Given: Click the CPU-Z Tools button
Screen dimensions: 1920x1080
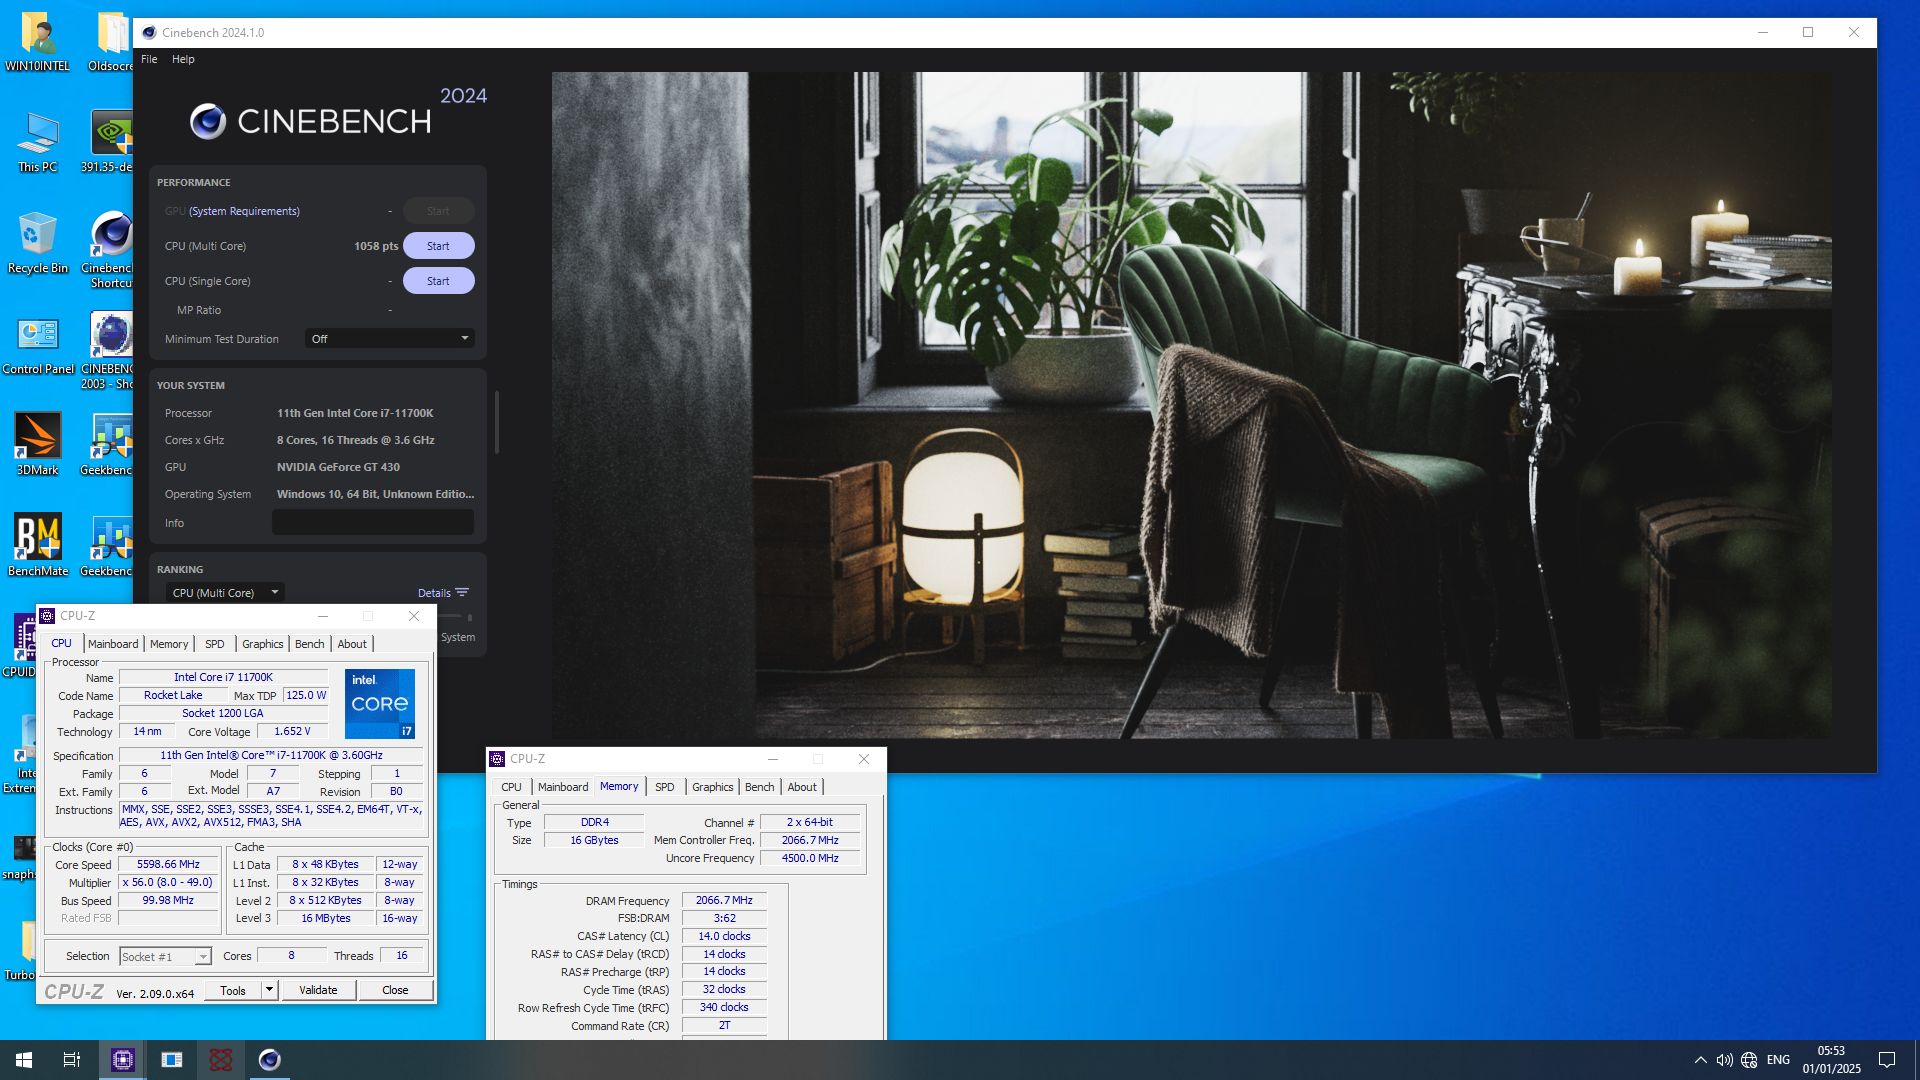Looking at the screenshot, I should pyautogui.click(x=233, y=990).
